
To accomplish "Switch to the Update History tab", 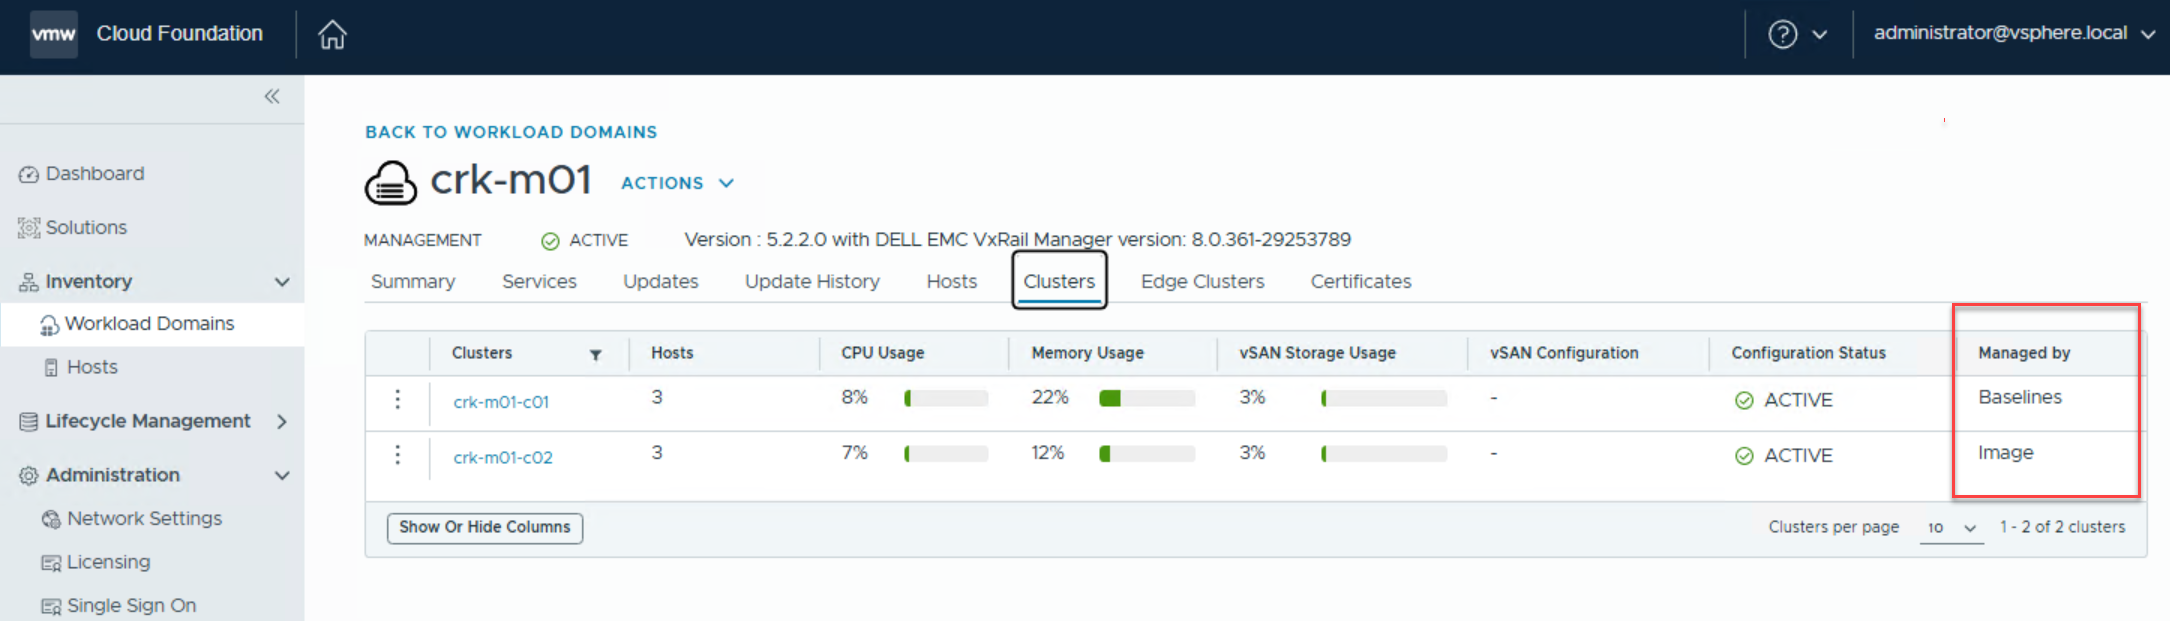I will point(812,282).
